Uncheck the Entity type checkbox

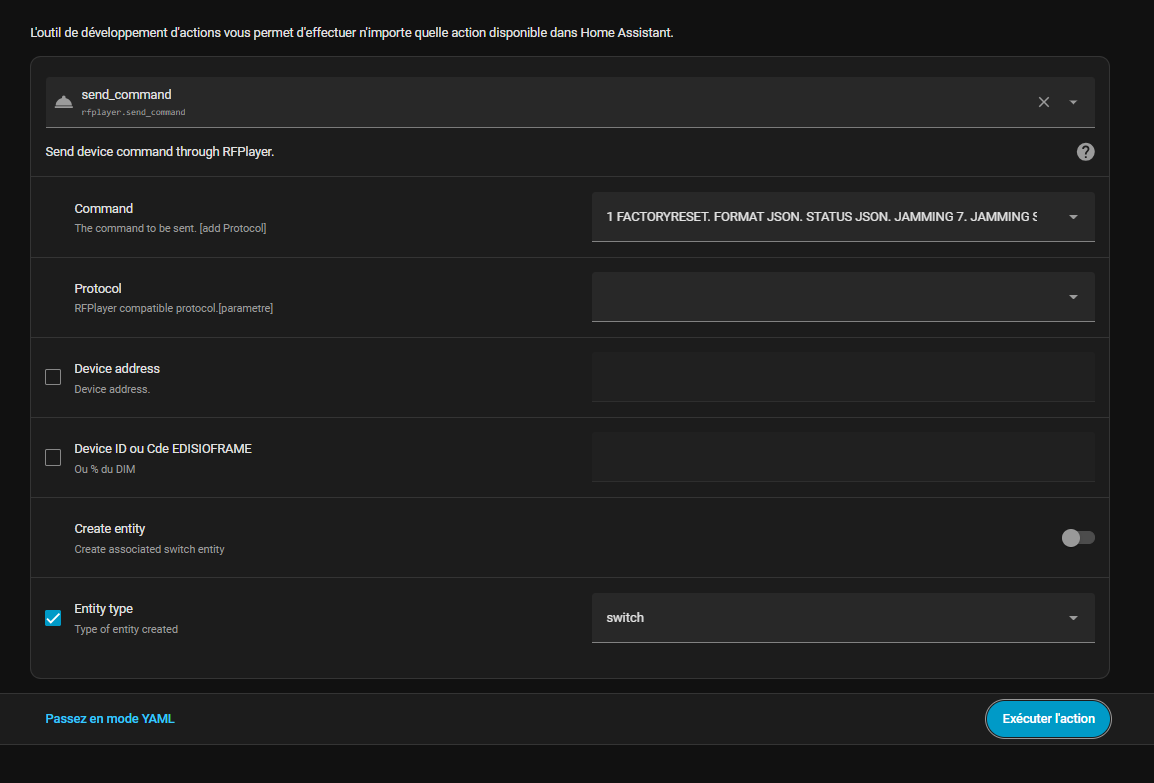[x=53, y=618]
